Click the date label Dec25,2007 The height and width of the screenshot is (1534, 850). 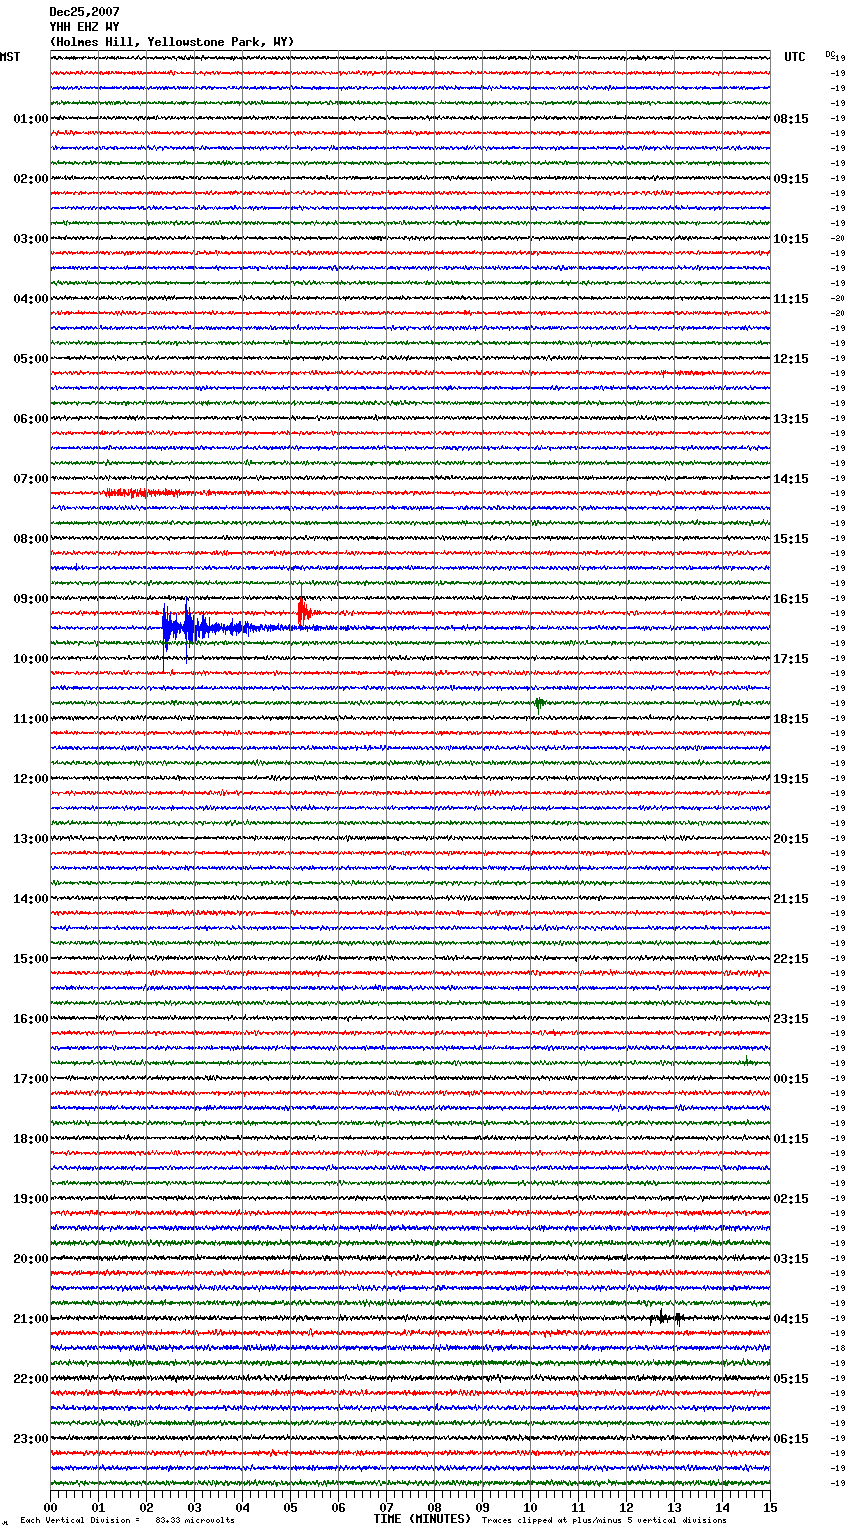click(x=84, y=12)
